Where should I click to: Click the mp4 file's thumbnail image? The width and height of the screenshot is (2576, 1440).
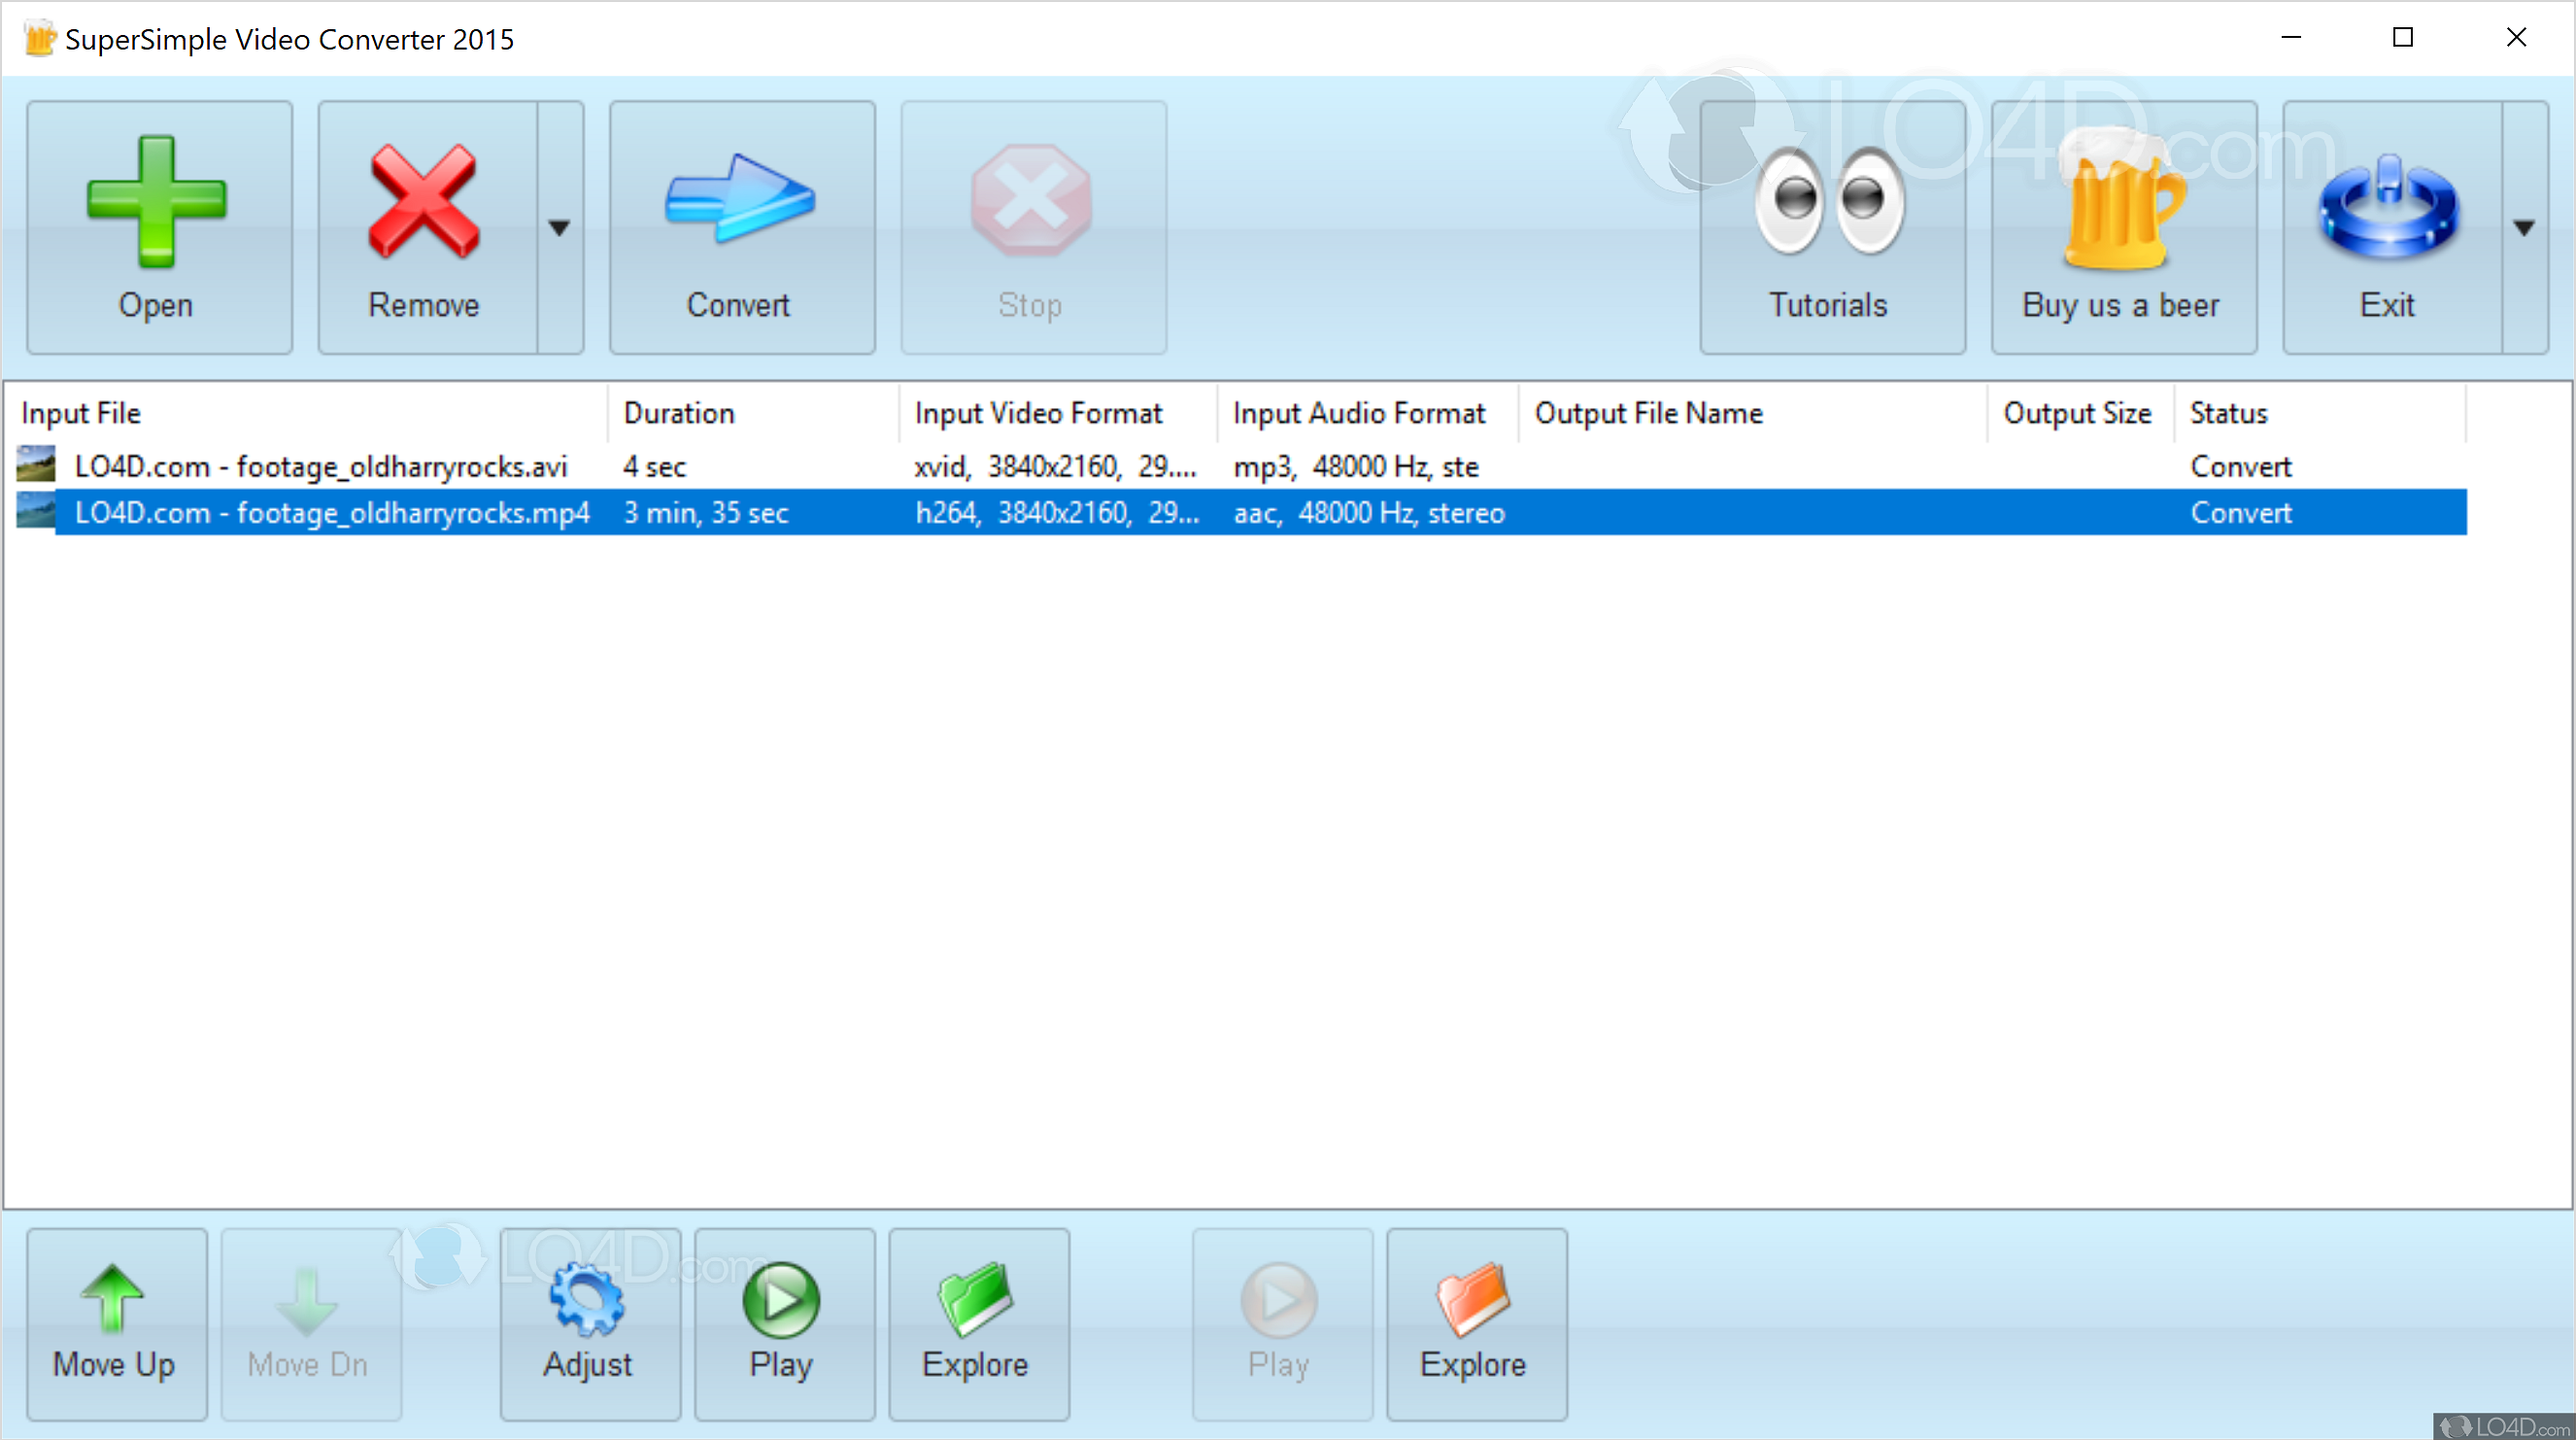click(x=34, y=512)
